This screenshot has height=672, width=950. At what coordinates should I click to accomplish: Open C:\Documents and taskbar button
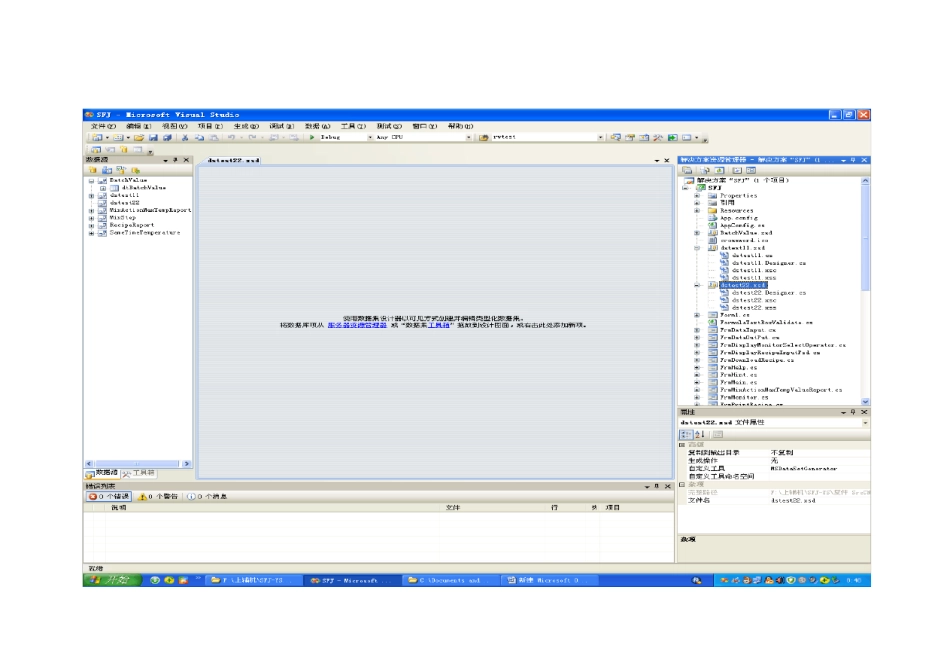coord(451,581)
